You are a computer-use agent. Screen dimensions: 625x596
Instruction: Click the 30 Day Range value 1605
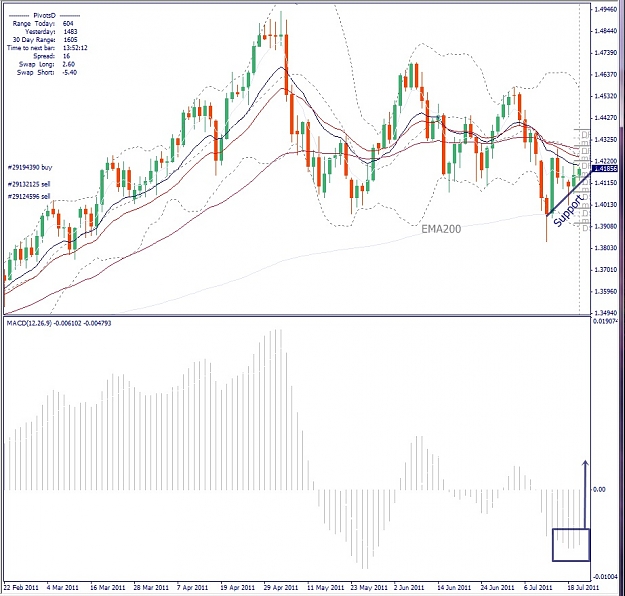click(70, 40)
